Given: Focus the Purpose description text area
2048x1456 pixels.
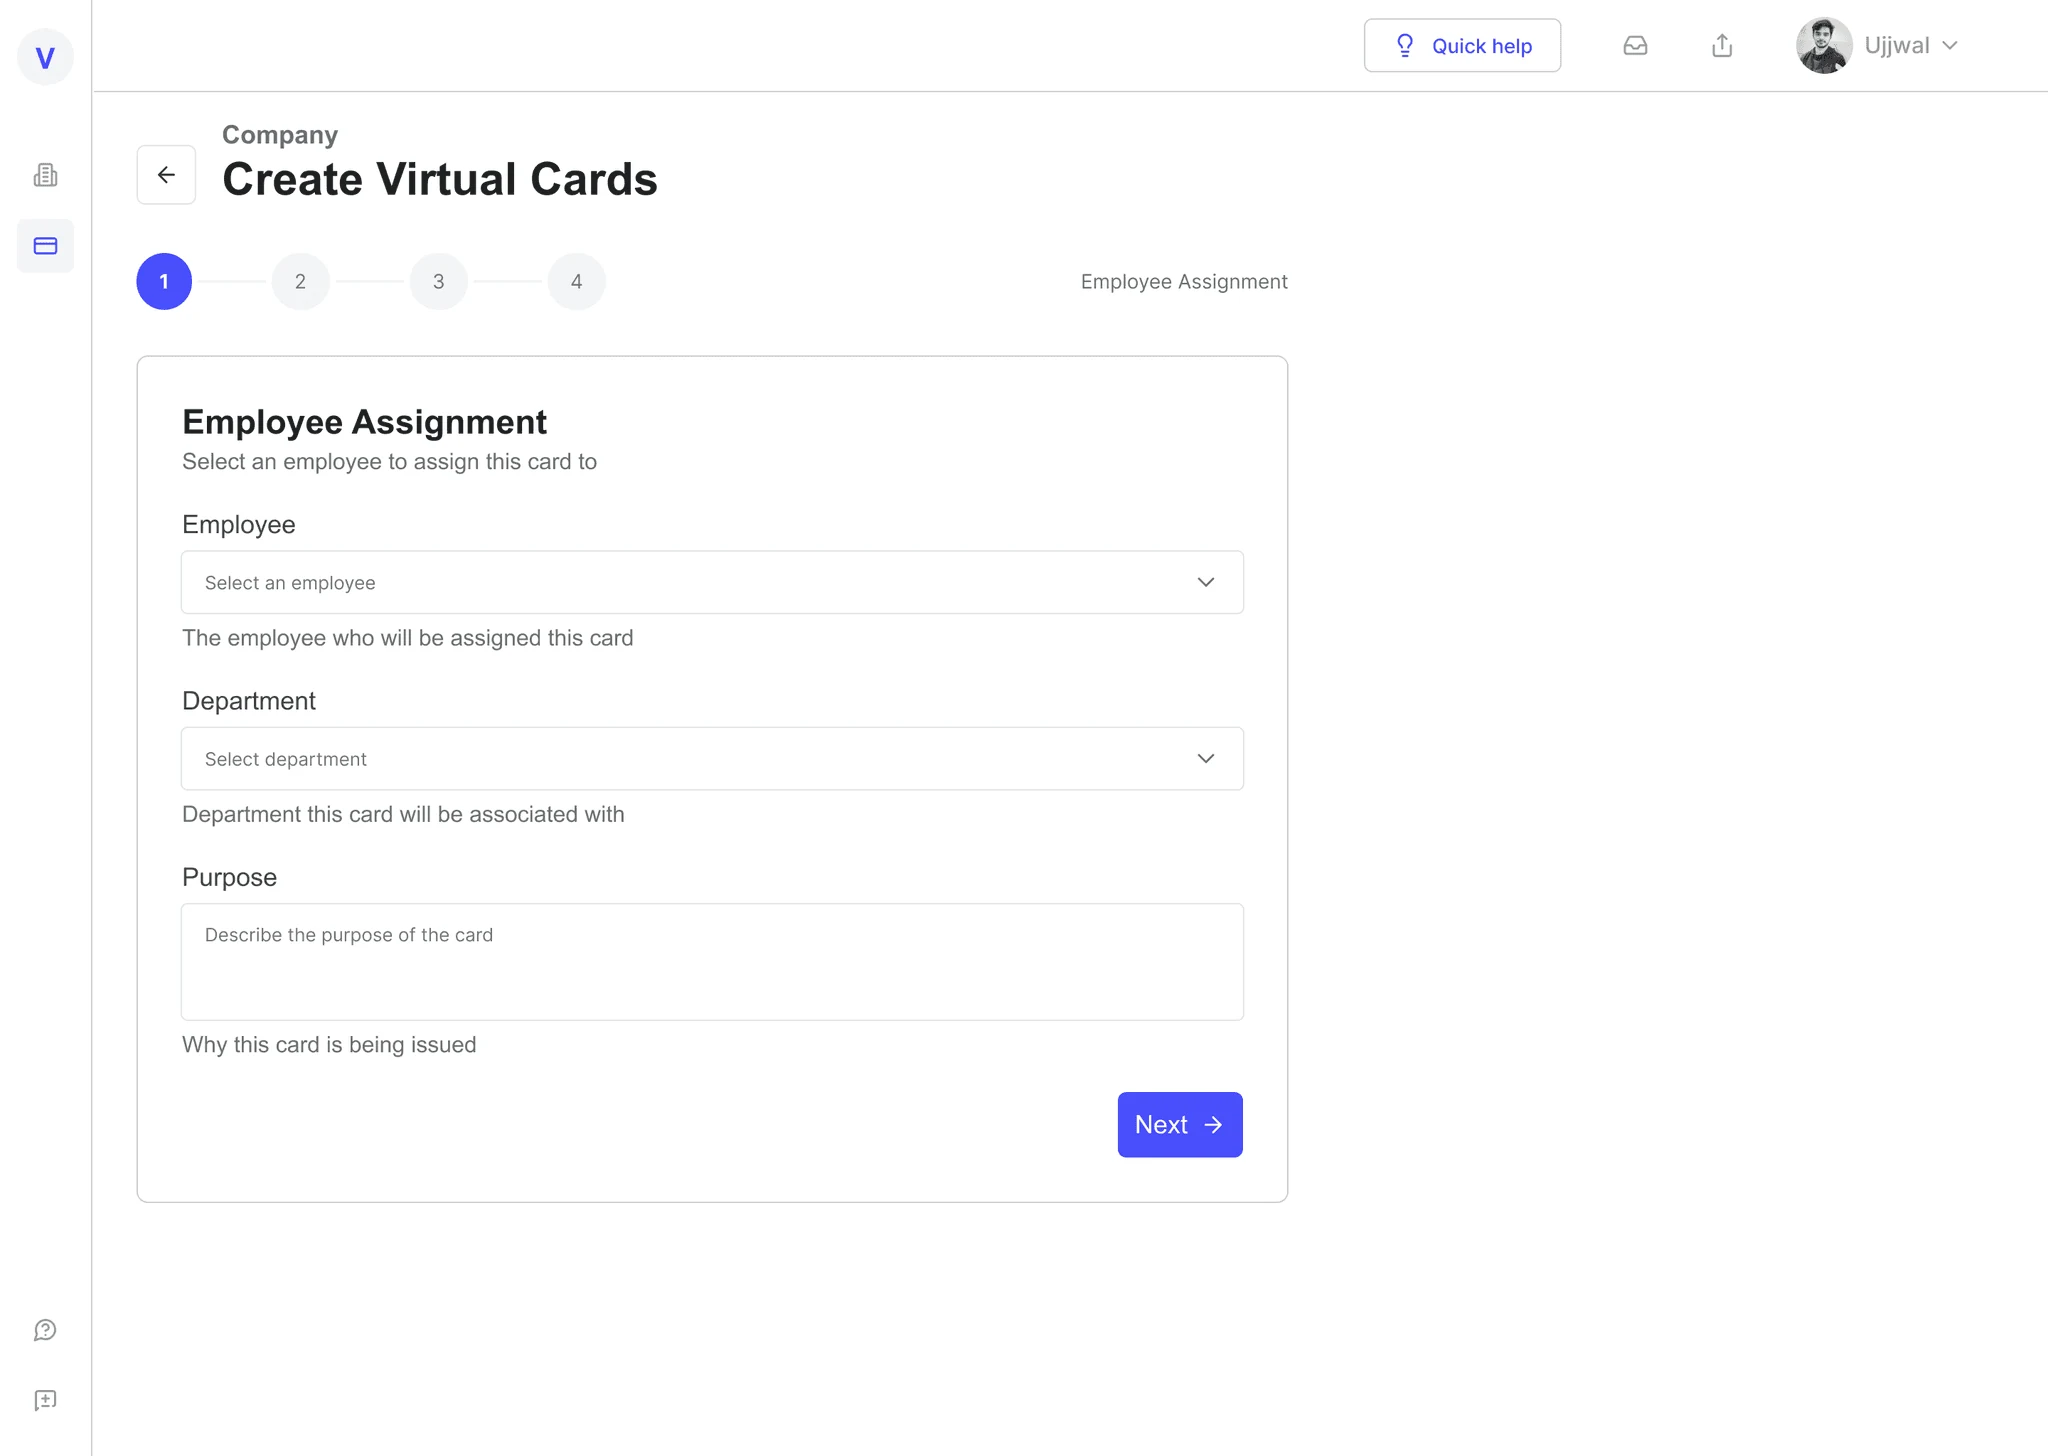Looking at the screenshot, I should [x=712, y=962].
